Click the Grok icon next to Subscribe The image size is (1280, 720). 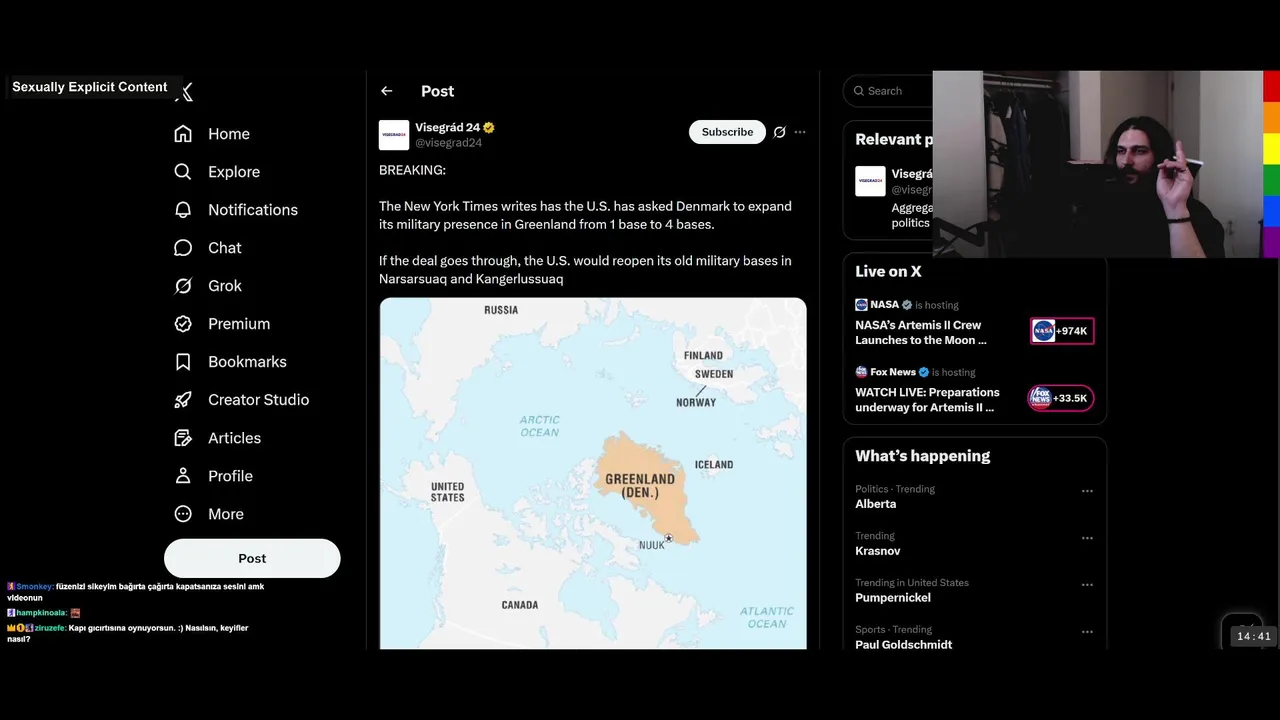click(780, 132)
